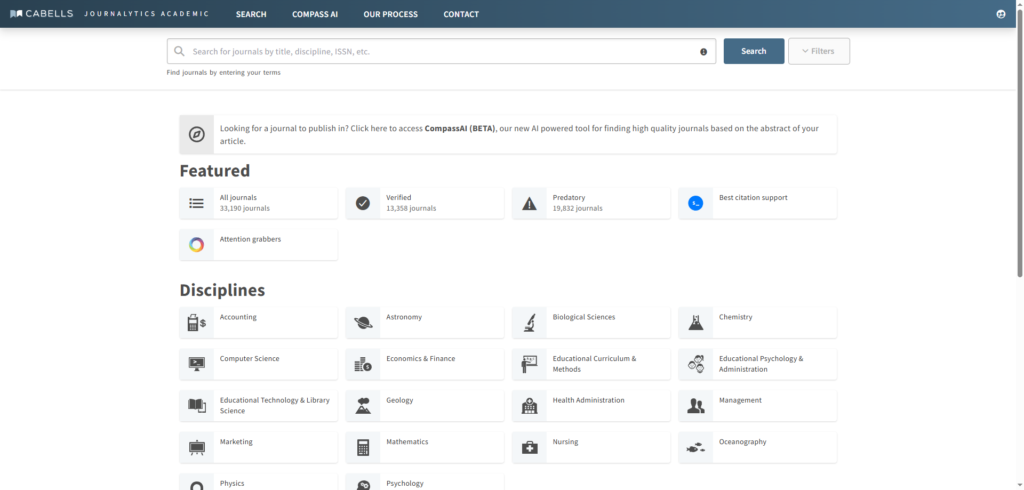Click the page vertical scrollbar

(x=1019, y=150)
